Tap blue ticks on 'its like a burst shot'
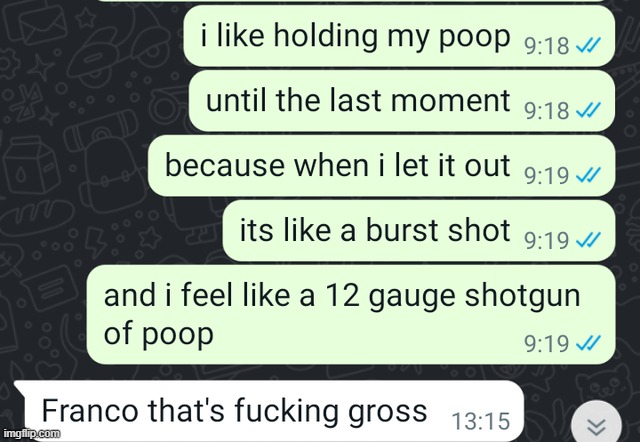Screen dimensions: 640x442 (x=588, y=240)
